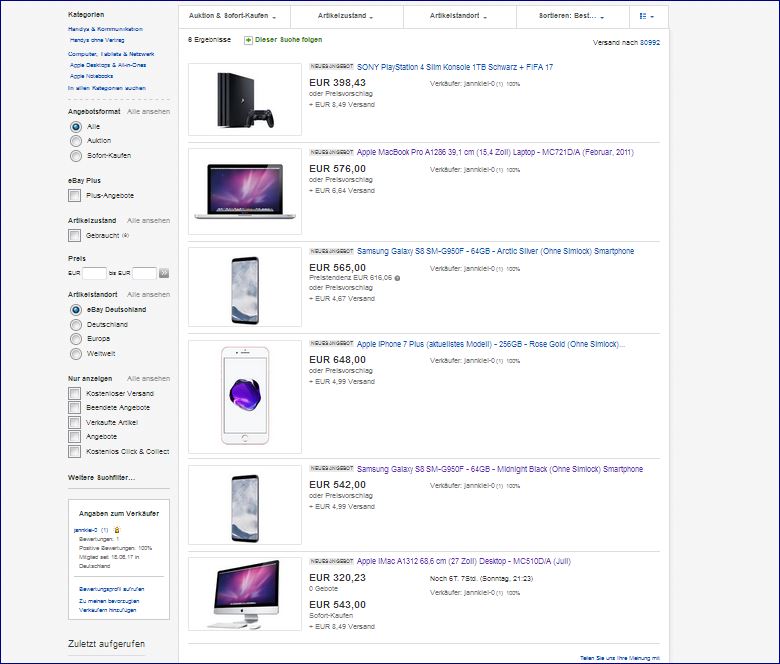Open Handys ohne Vertrag category

coord(97,40)
